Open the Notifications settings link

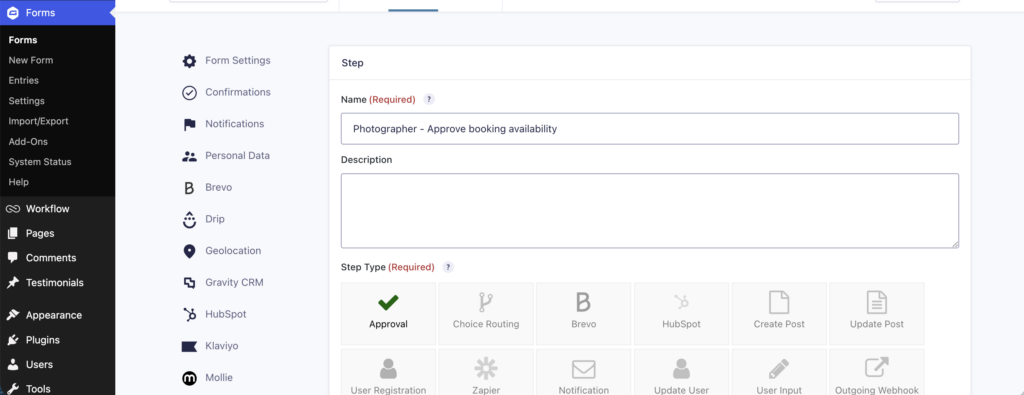pos(234,124)
